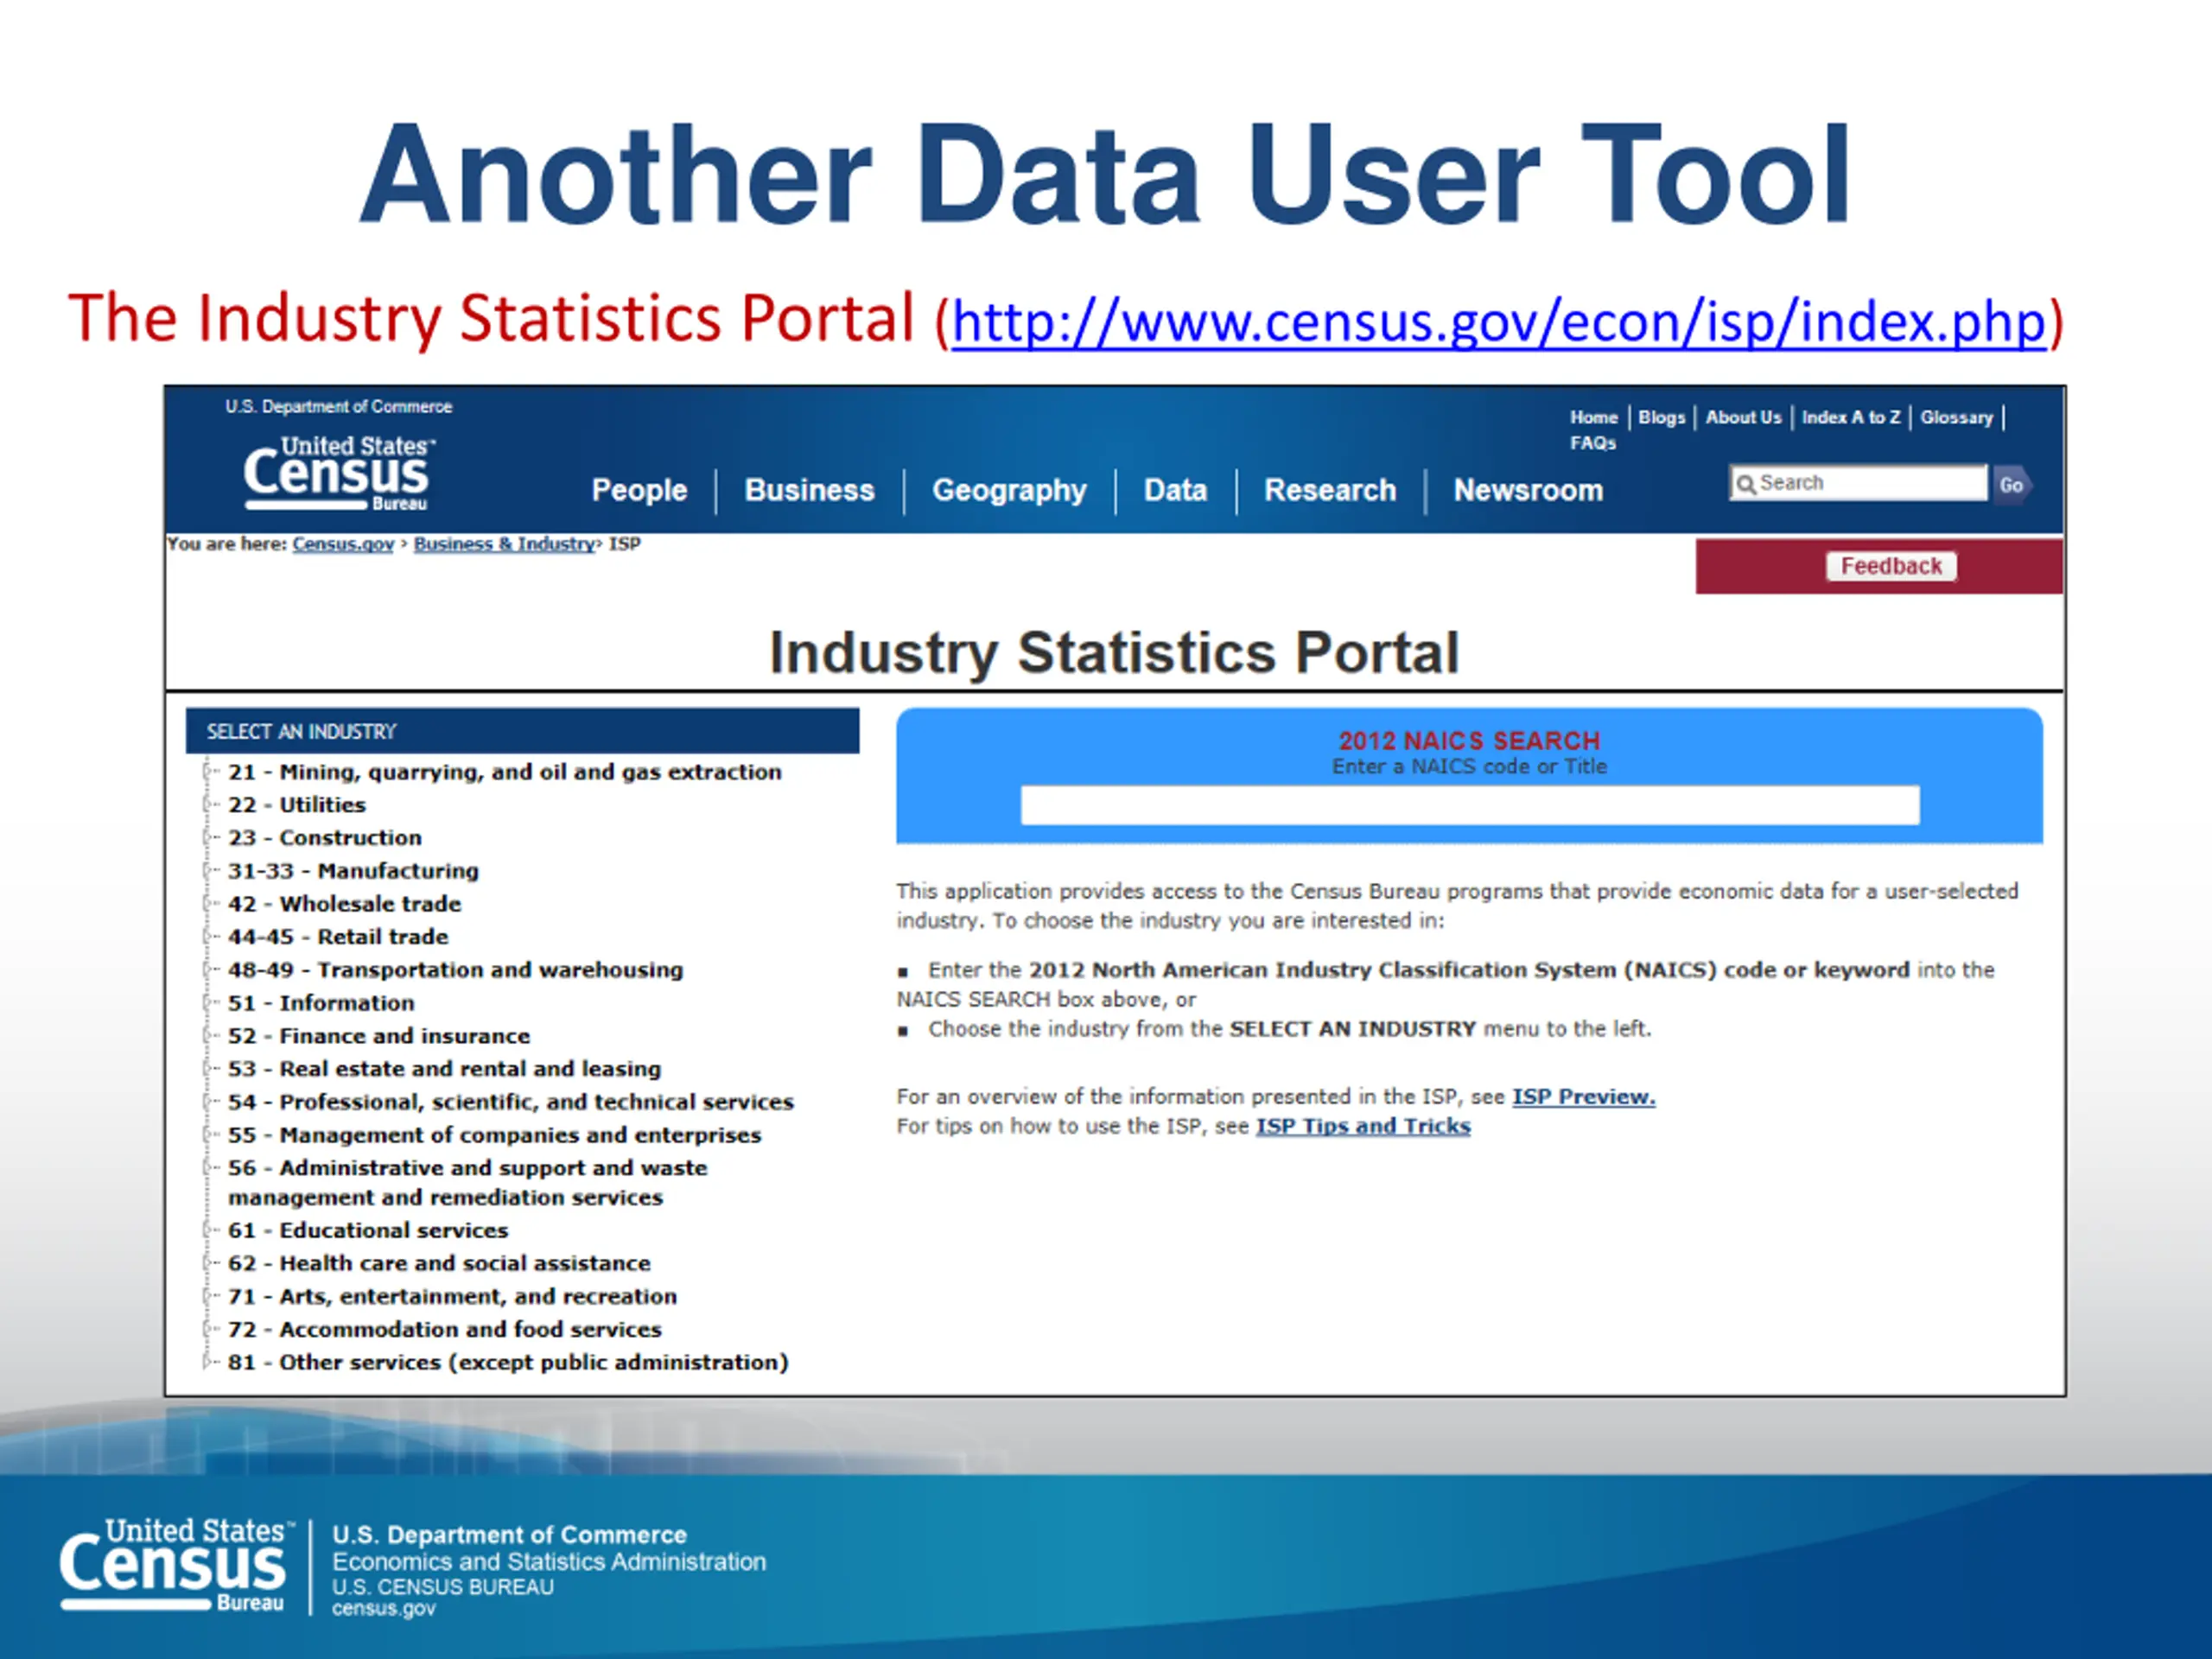Open the FAQs link
The height and width of the screenshot is (1659, 2212).
[x=1592, y=443]
